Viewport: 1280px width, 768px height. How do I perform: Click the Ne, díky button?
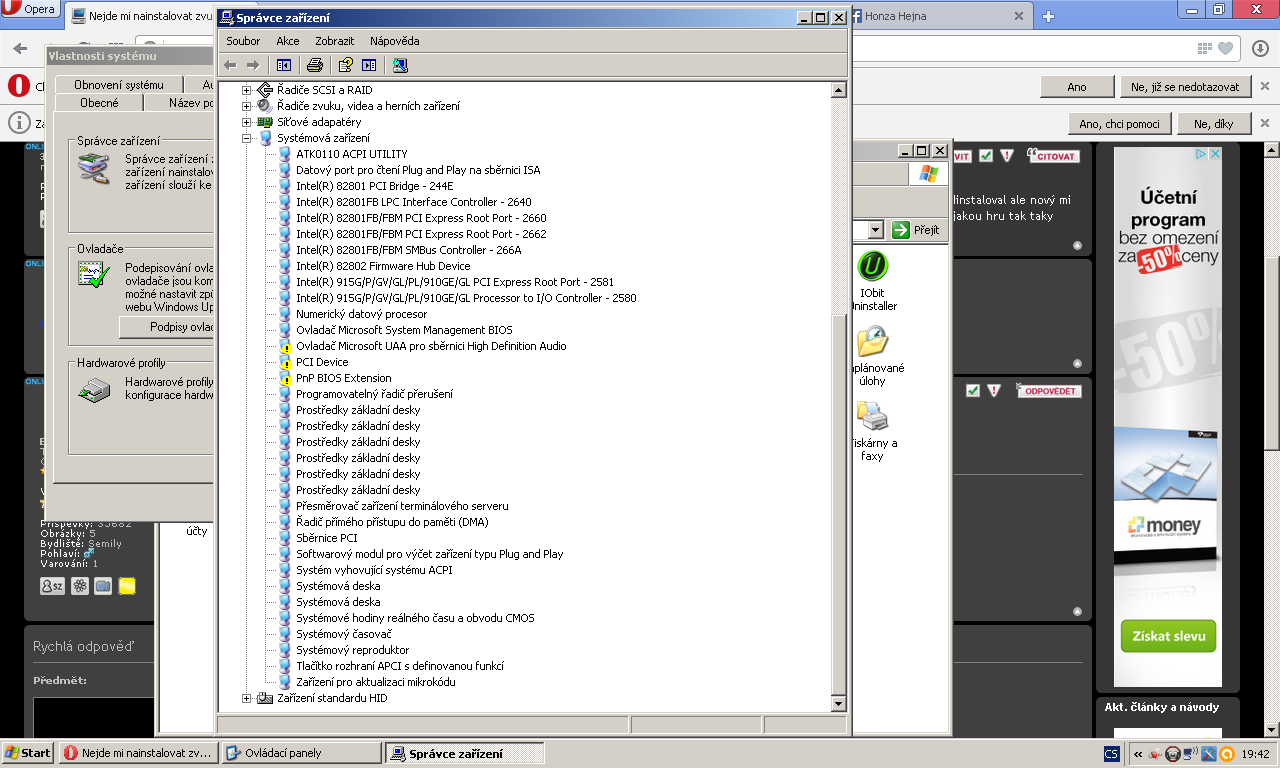[1214, 124]
